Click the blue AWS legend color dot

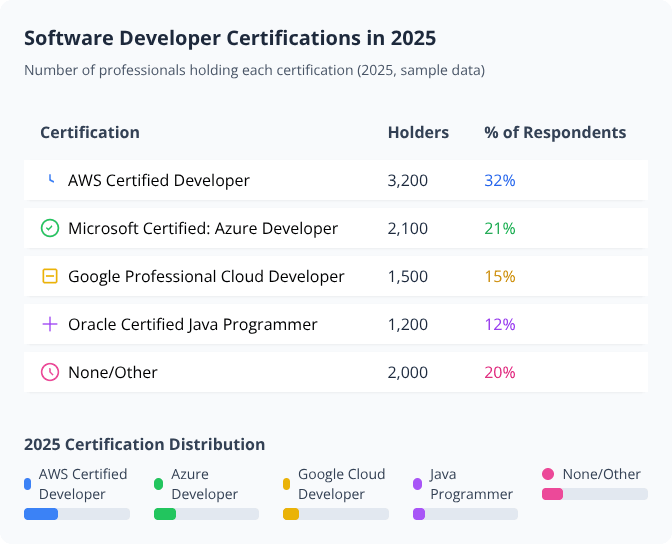[27, 484]
